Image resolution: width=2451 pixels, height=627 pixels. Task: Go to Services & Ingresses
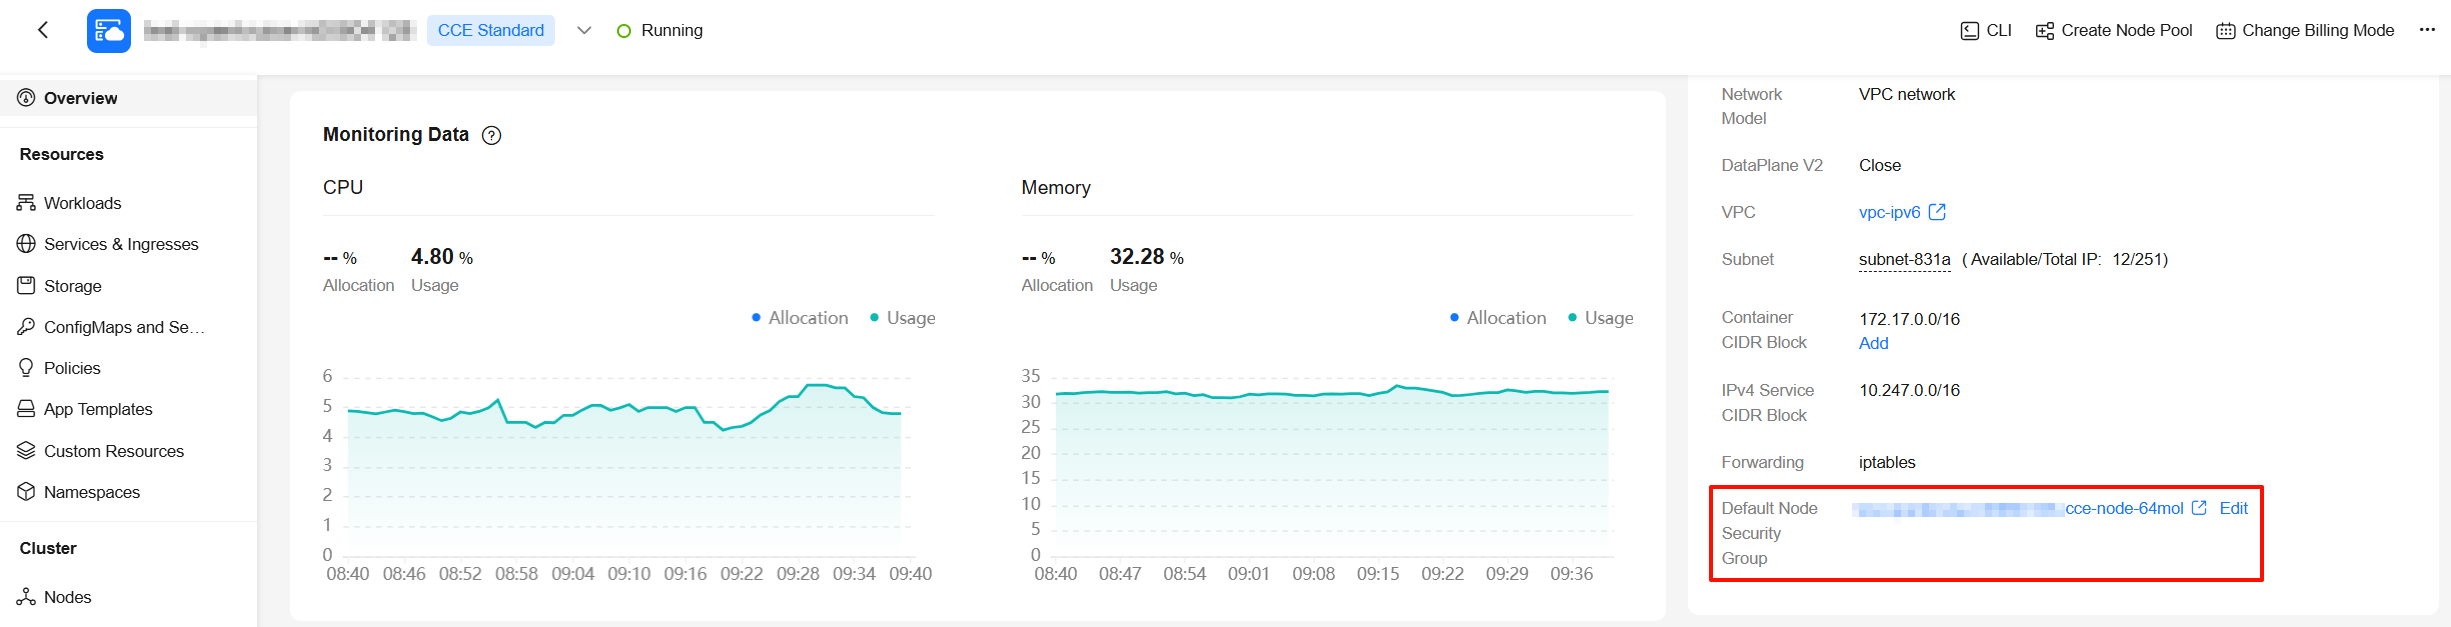click(121, 244)
